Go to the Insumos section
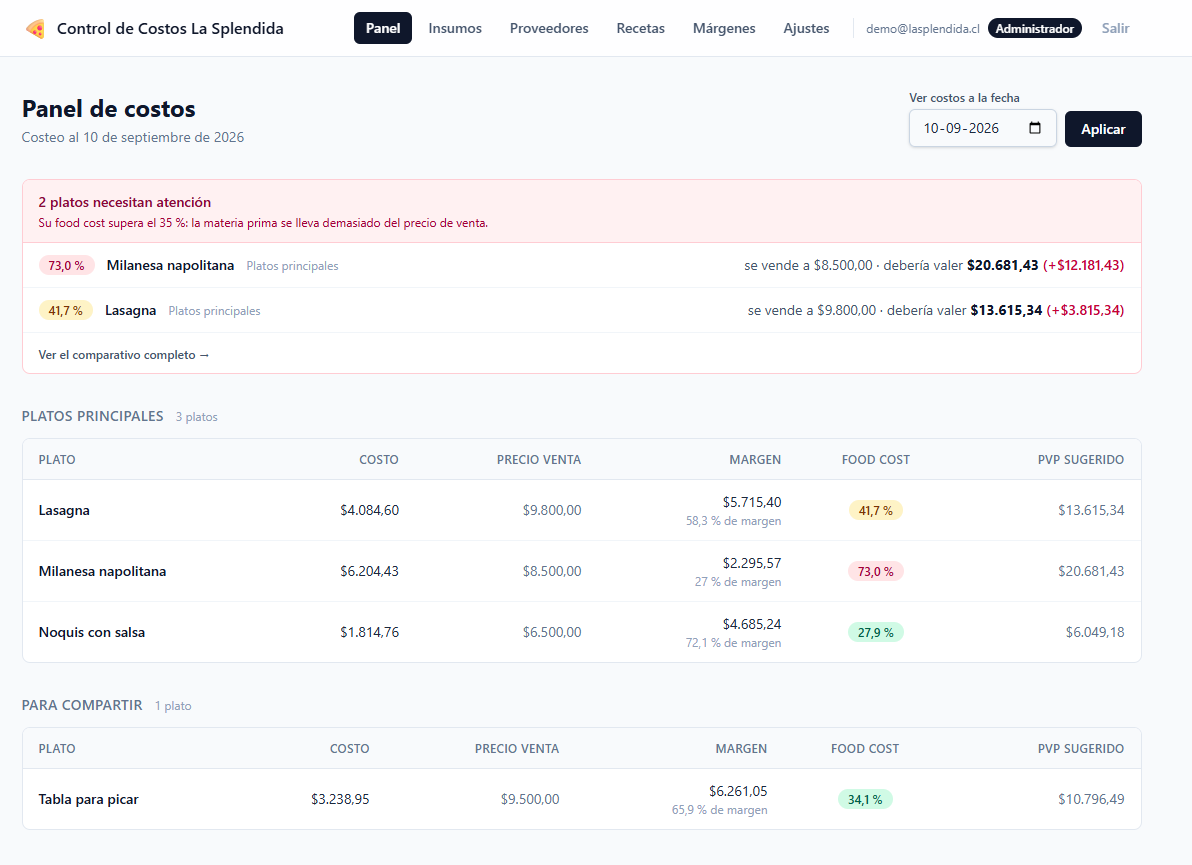1192x865 pixels. coord(455,28)
